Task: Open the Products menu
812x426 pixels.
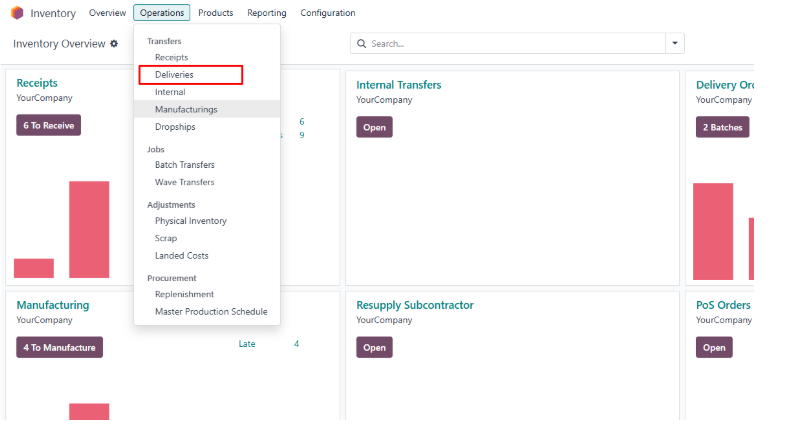Action: click(215, 13)
